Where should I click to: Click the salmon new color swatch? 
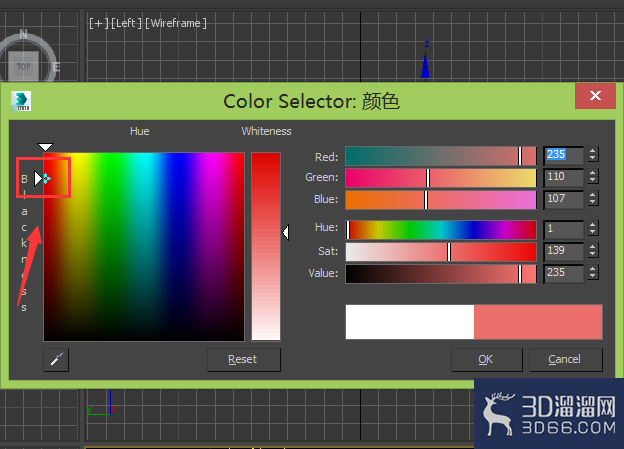pos(538,322)
